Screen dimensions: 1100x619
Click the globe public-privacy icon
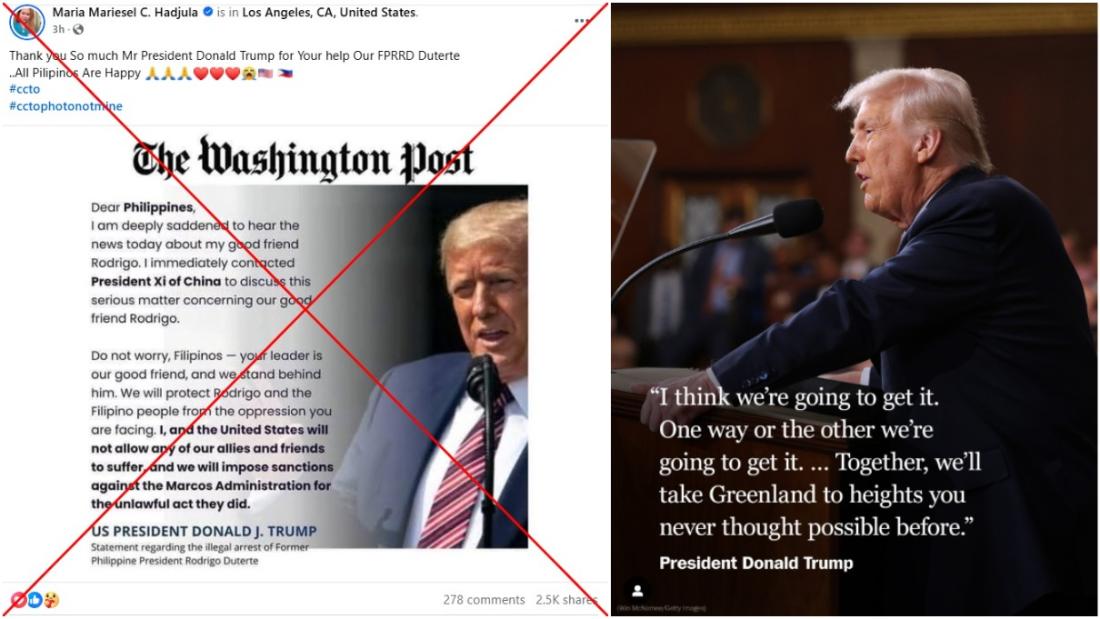click(x=78, y=29)
